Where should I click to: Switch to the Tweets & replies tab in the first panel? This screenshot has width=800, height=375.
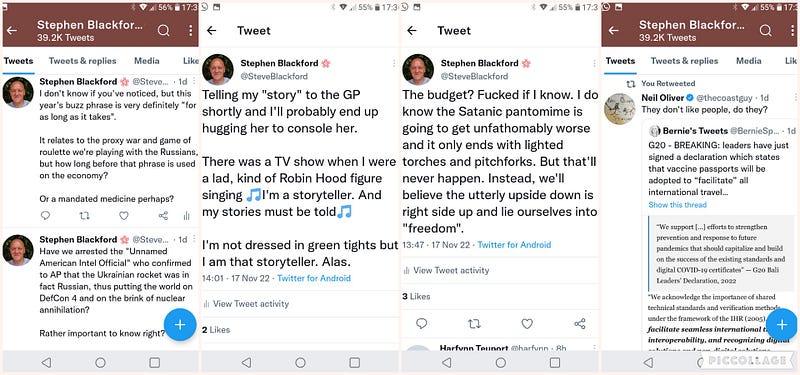(x=83, y=61)
